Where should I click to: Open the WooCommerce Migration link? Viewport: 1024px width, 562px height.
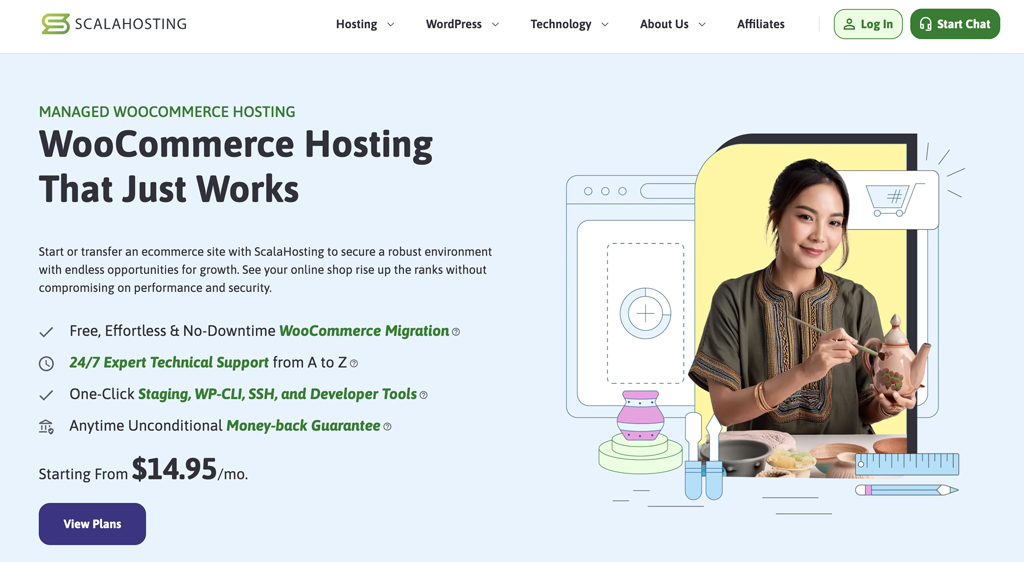pos(364,331)
